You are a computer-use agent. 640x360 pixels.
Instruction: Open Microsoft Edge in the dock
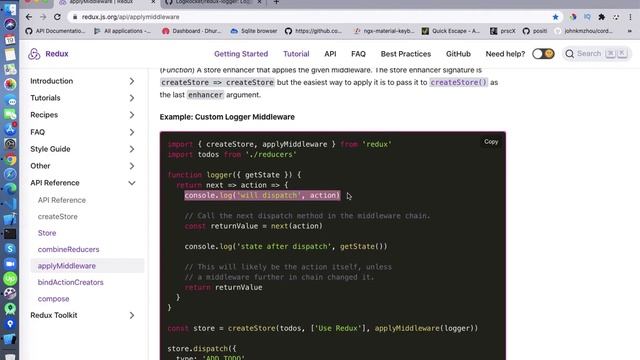click(x=10, y=189)
